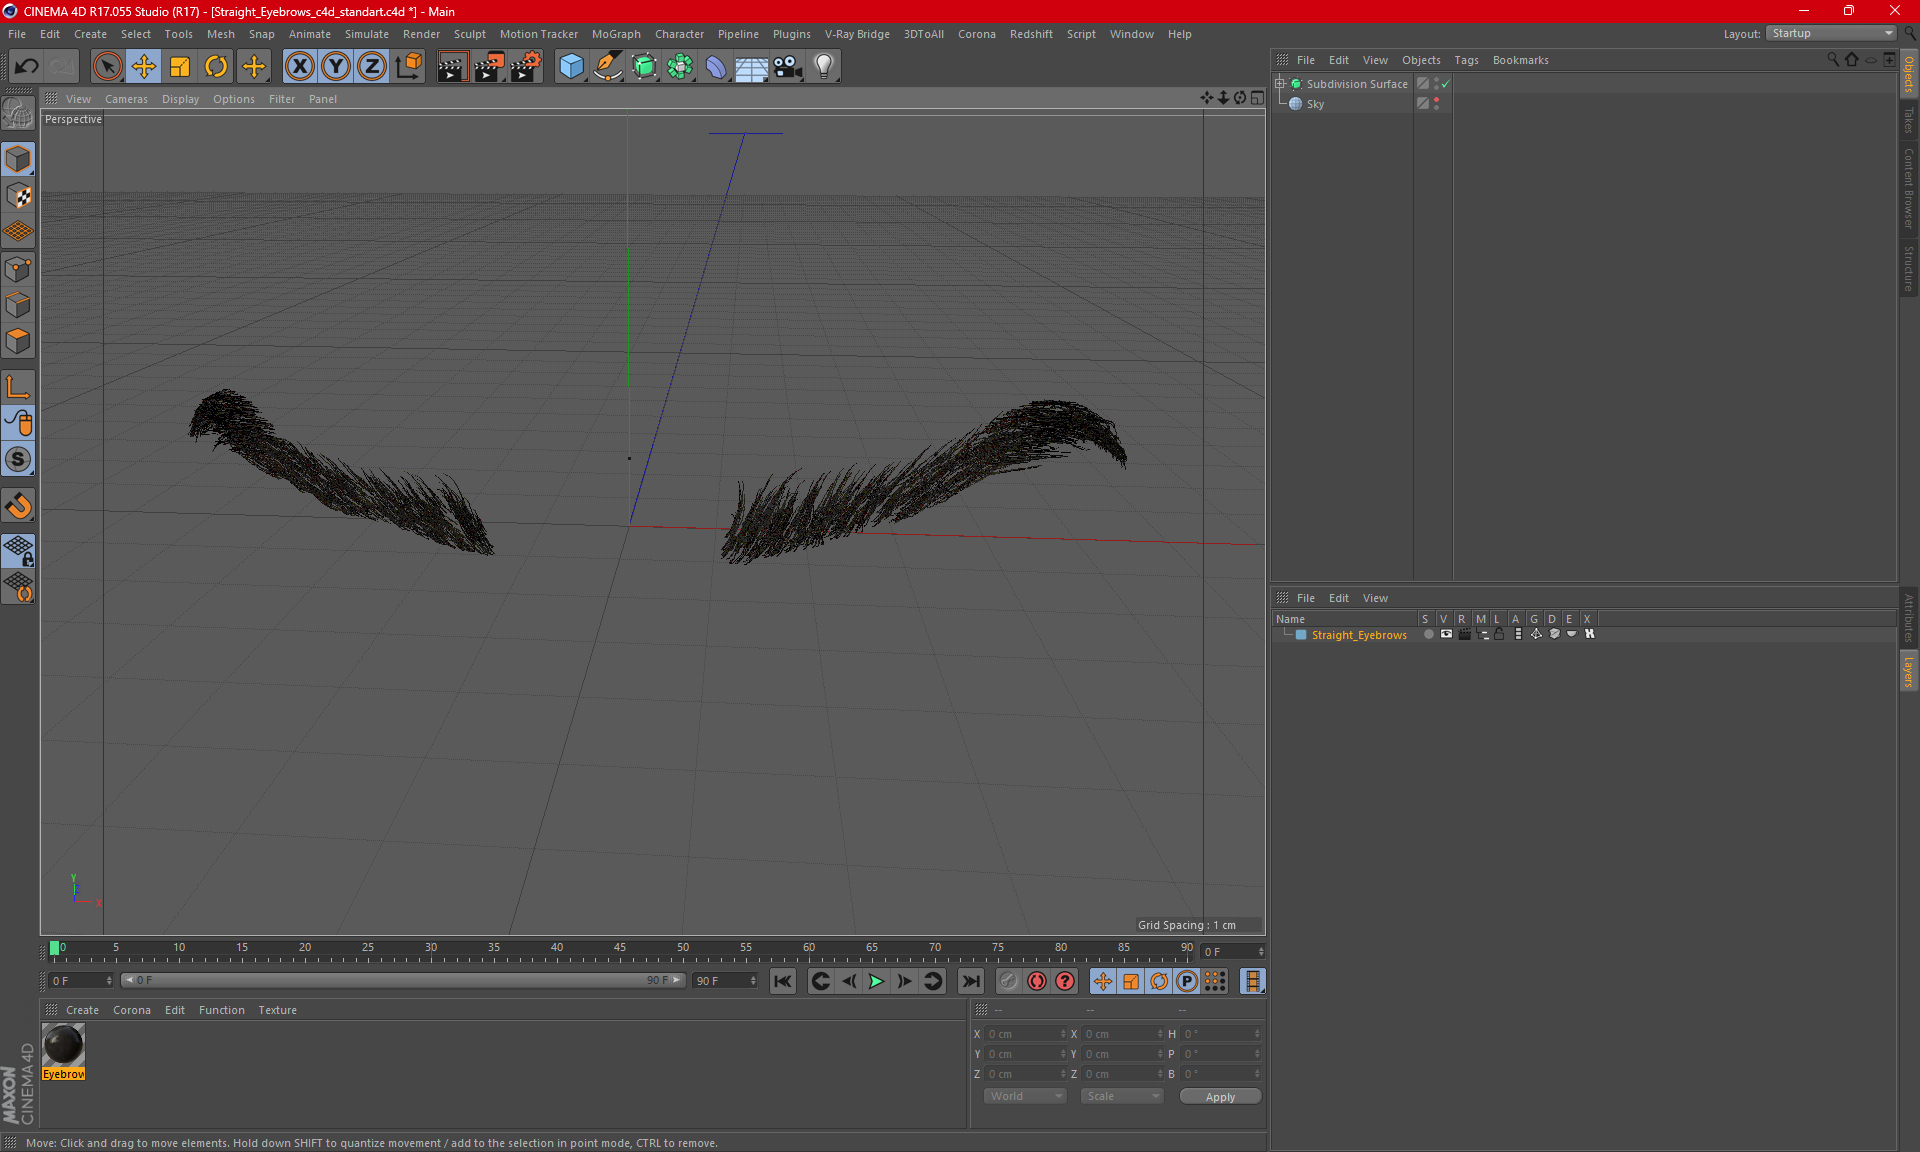Click the Undo arrow icon
This screenshot has height=1152, width=1920.
[x=27, y=67]
